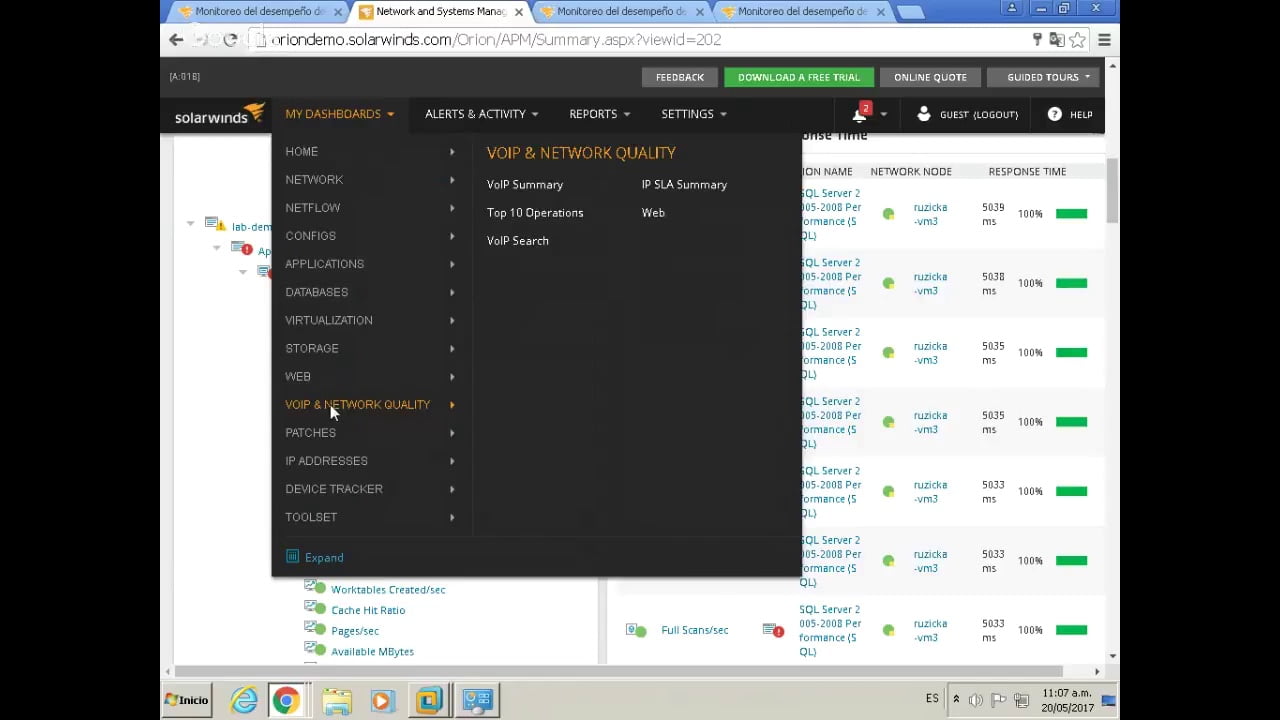
Task: Switch to the first Monitoreo del desempeño tab
Action: pos(260,12)
